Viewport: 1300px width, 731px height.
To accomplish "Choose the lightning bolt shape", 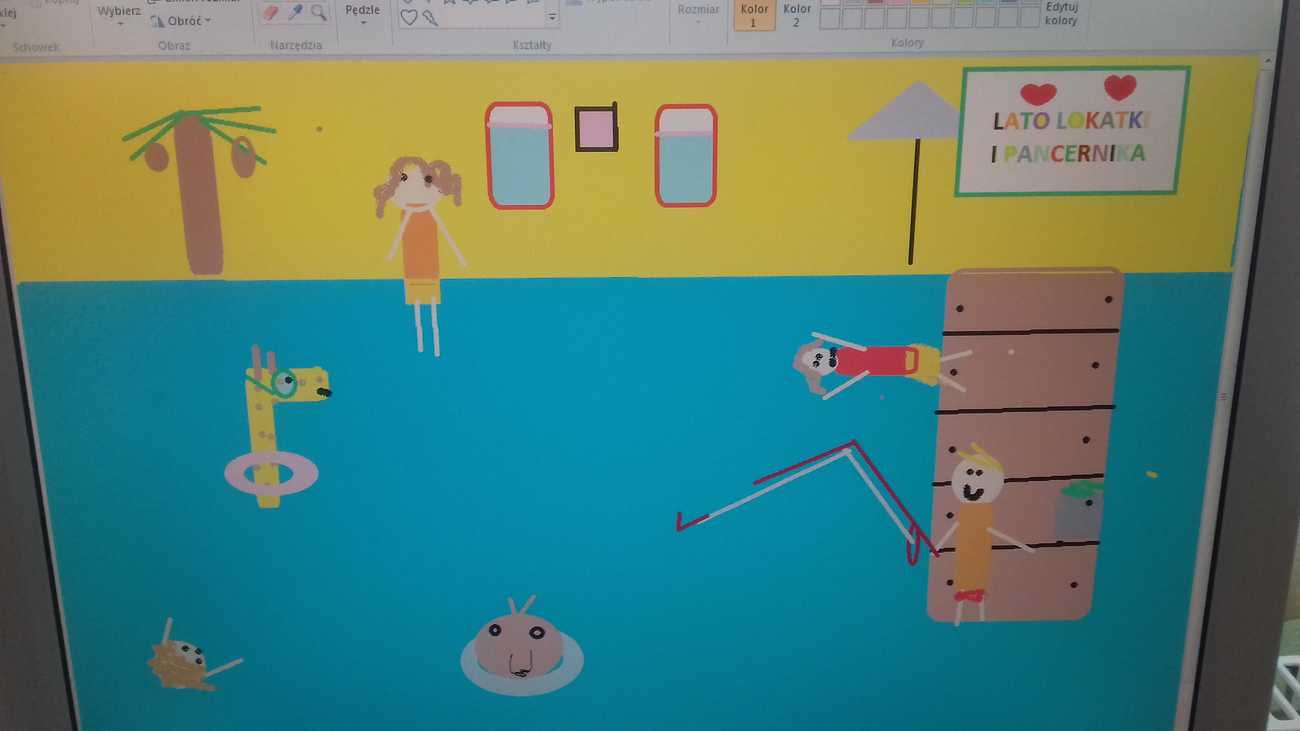I will pyautogui.click(x=430, y=17).
